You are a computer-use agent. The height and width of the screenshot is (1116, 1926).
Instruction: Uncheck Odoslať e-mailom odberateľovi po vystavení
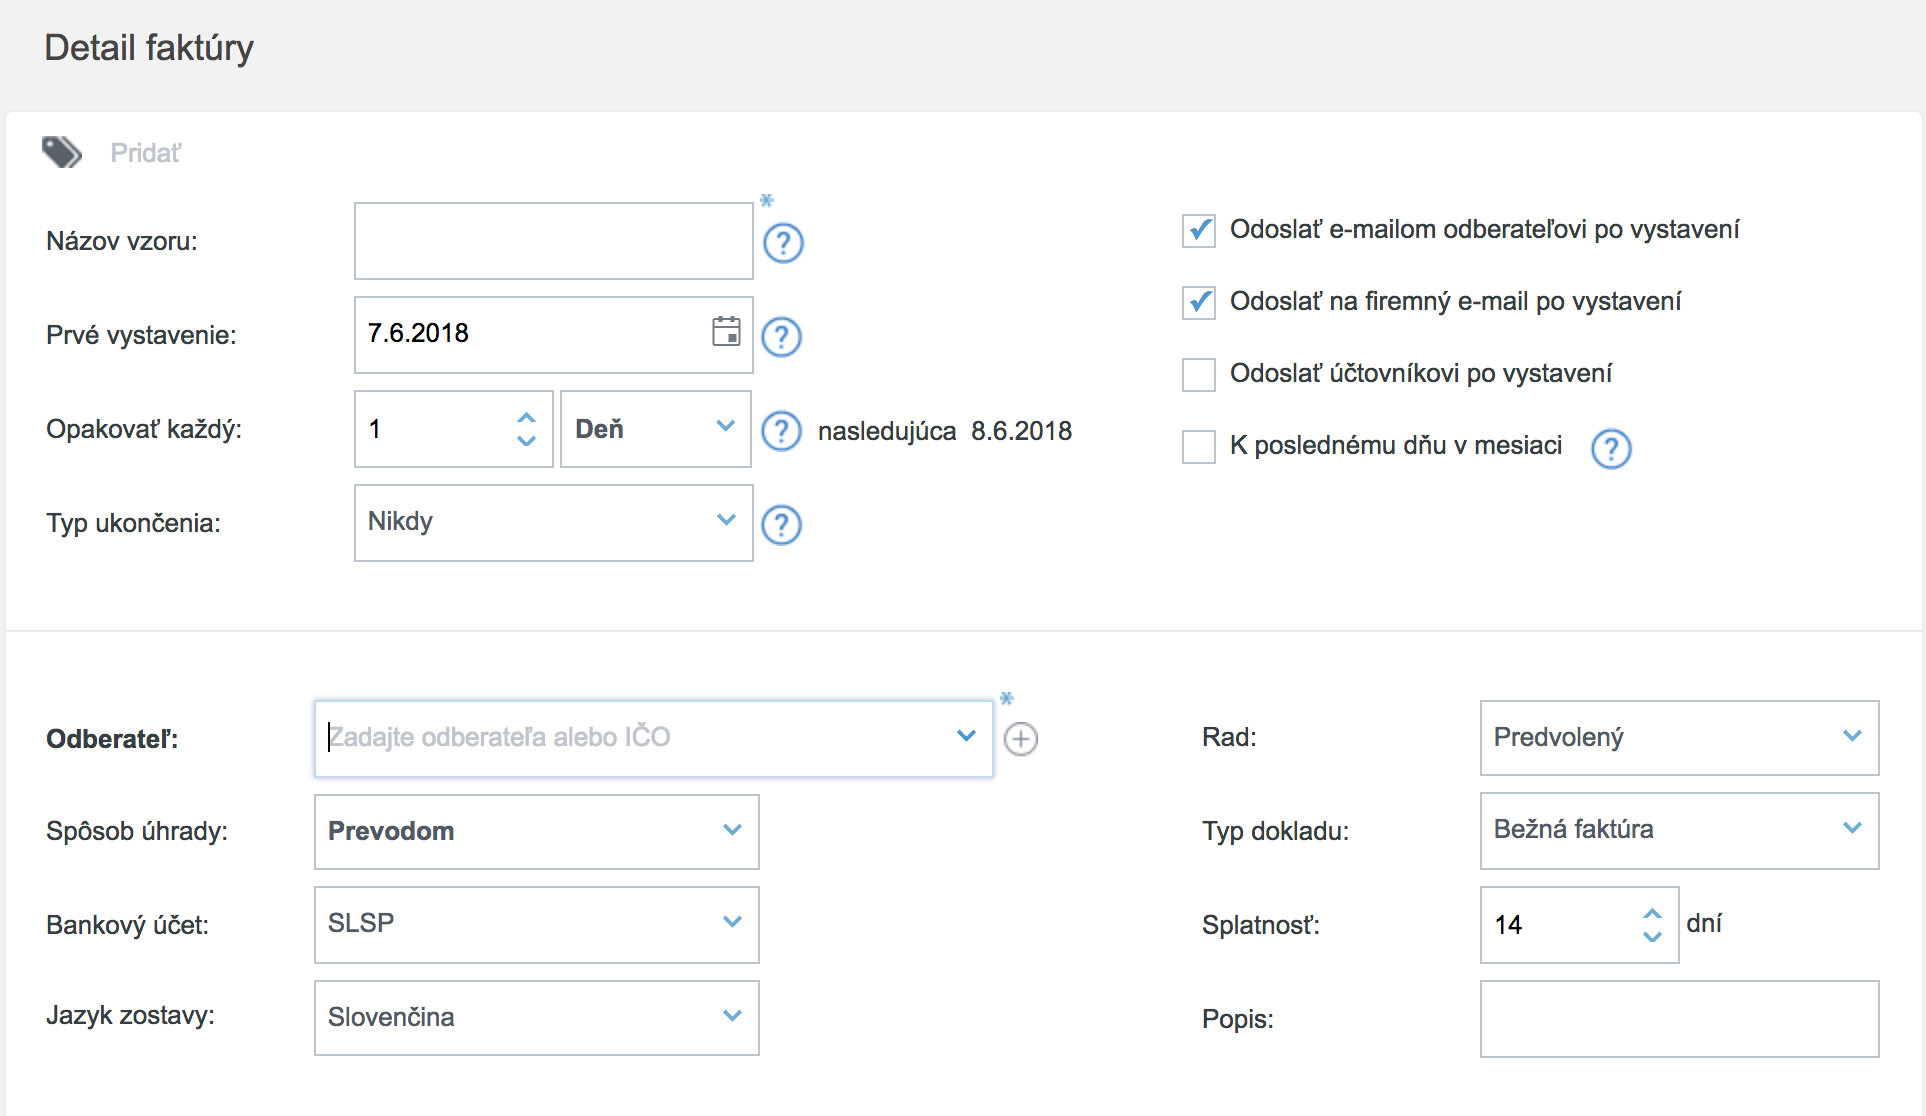tap(1199, 231)
